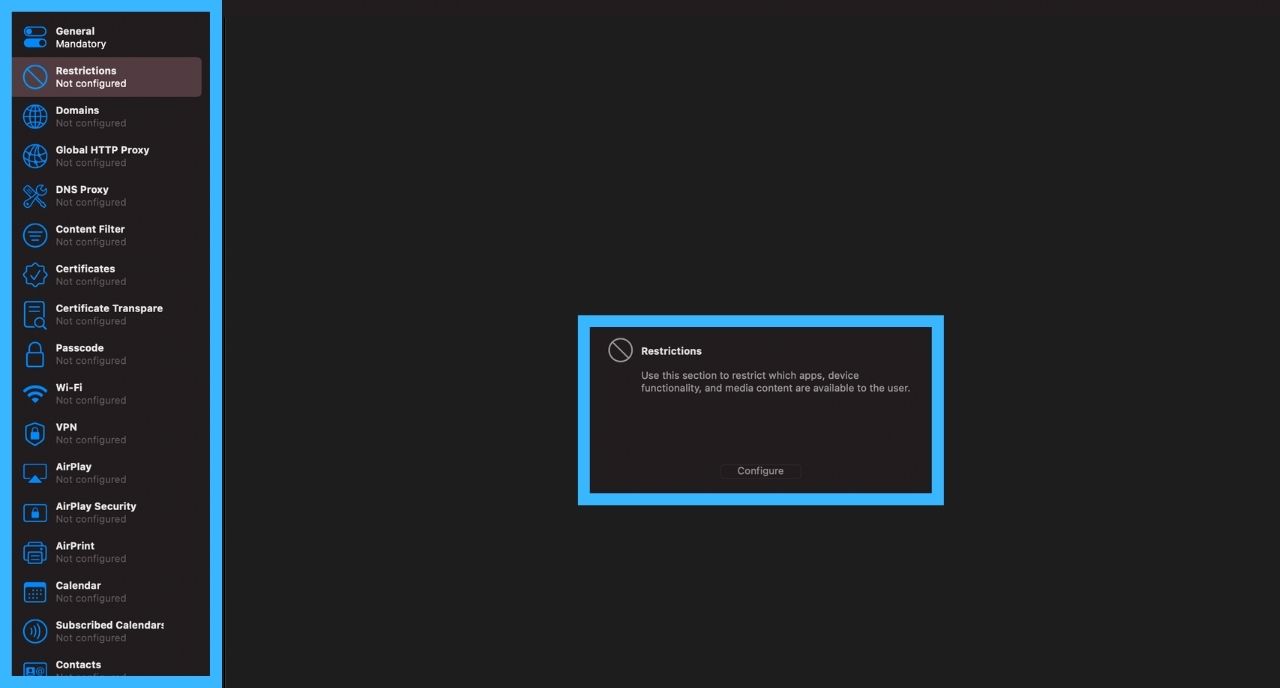This screenshot has height=688, width=1280.
Task: Click the Restrictions prohibited-sign sidebar icon
Action: coord(35,77)
